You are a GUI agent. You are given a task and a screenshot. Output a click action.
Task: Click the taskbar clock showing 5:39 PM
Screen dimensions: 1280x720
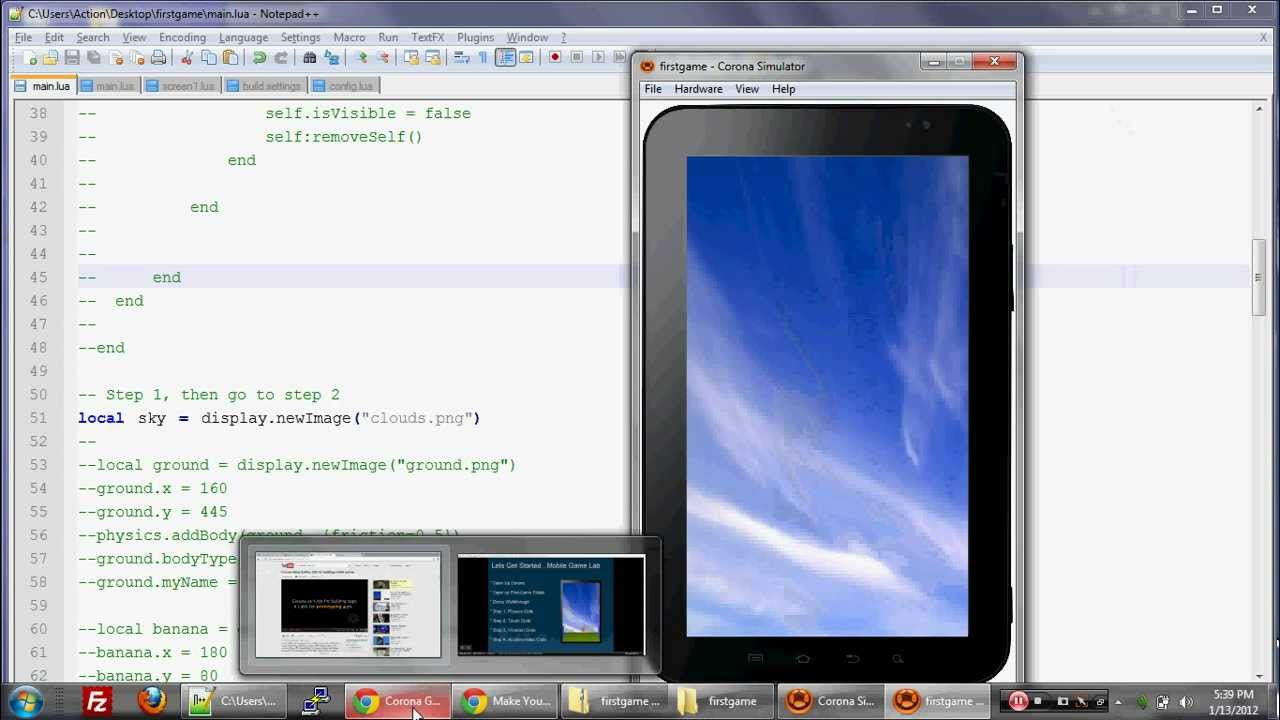[1232, 702]
